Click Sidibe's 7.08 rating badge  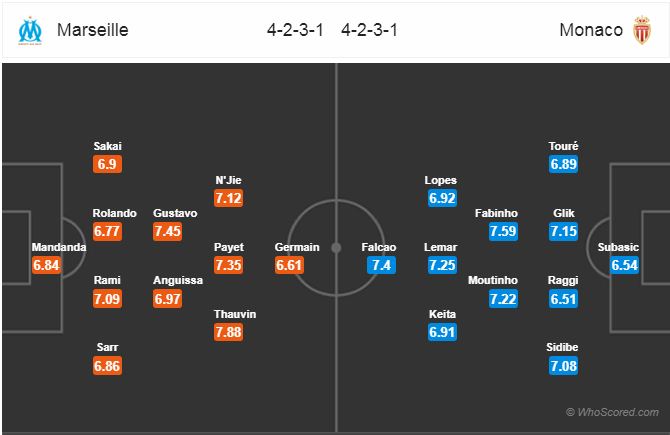tap(564, 366)
